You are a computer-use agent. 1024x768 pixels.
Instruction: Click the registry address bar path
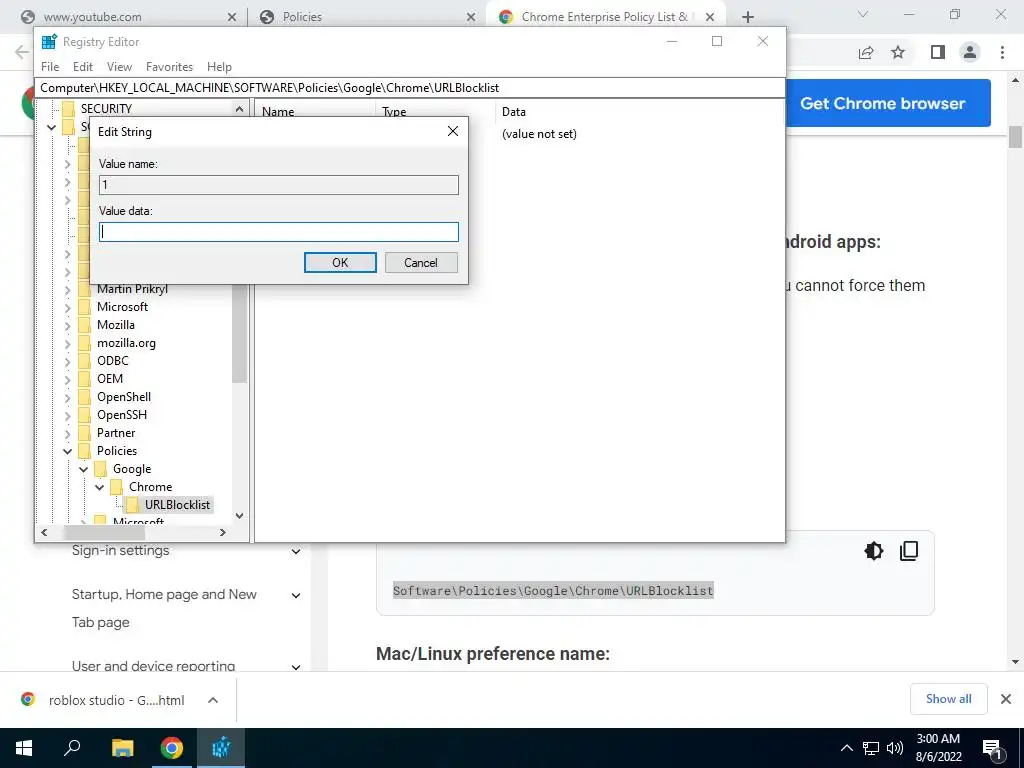410,88
